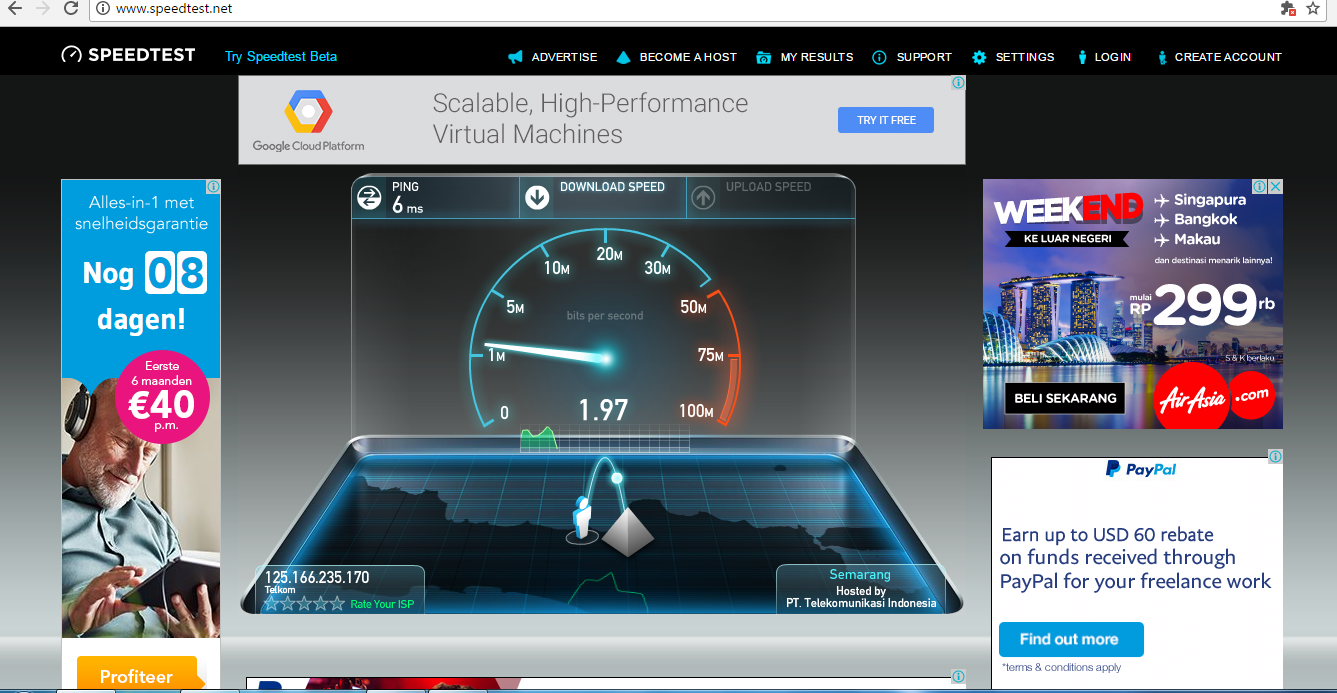
Task: Click the user person icon on map
Action: [x=582, y=518]
